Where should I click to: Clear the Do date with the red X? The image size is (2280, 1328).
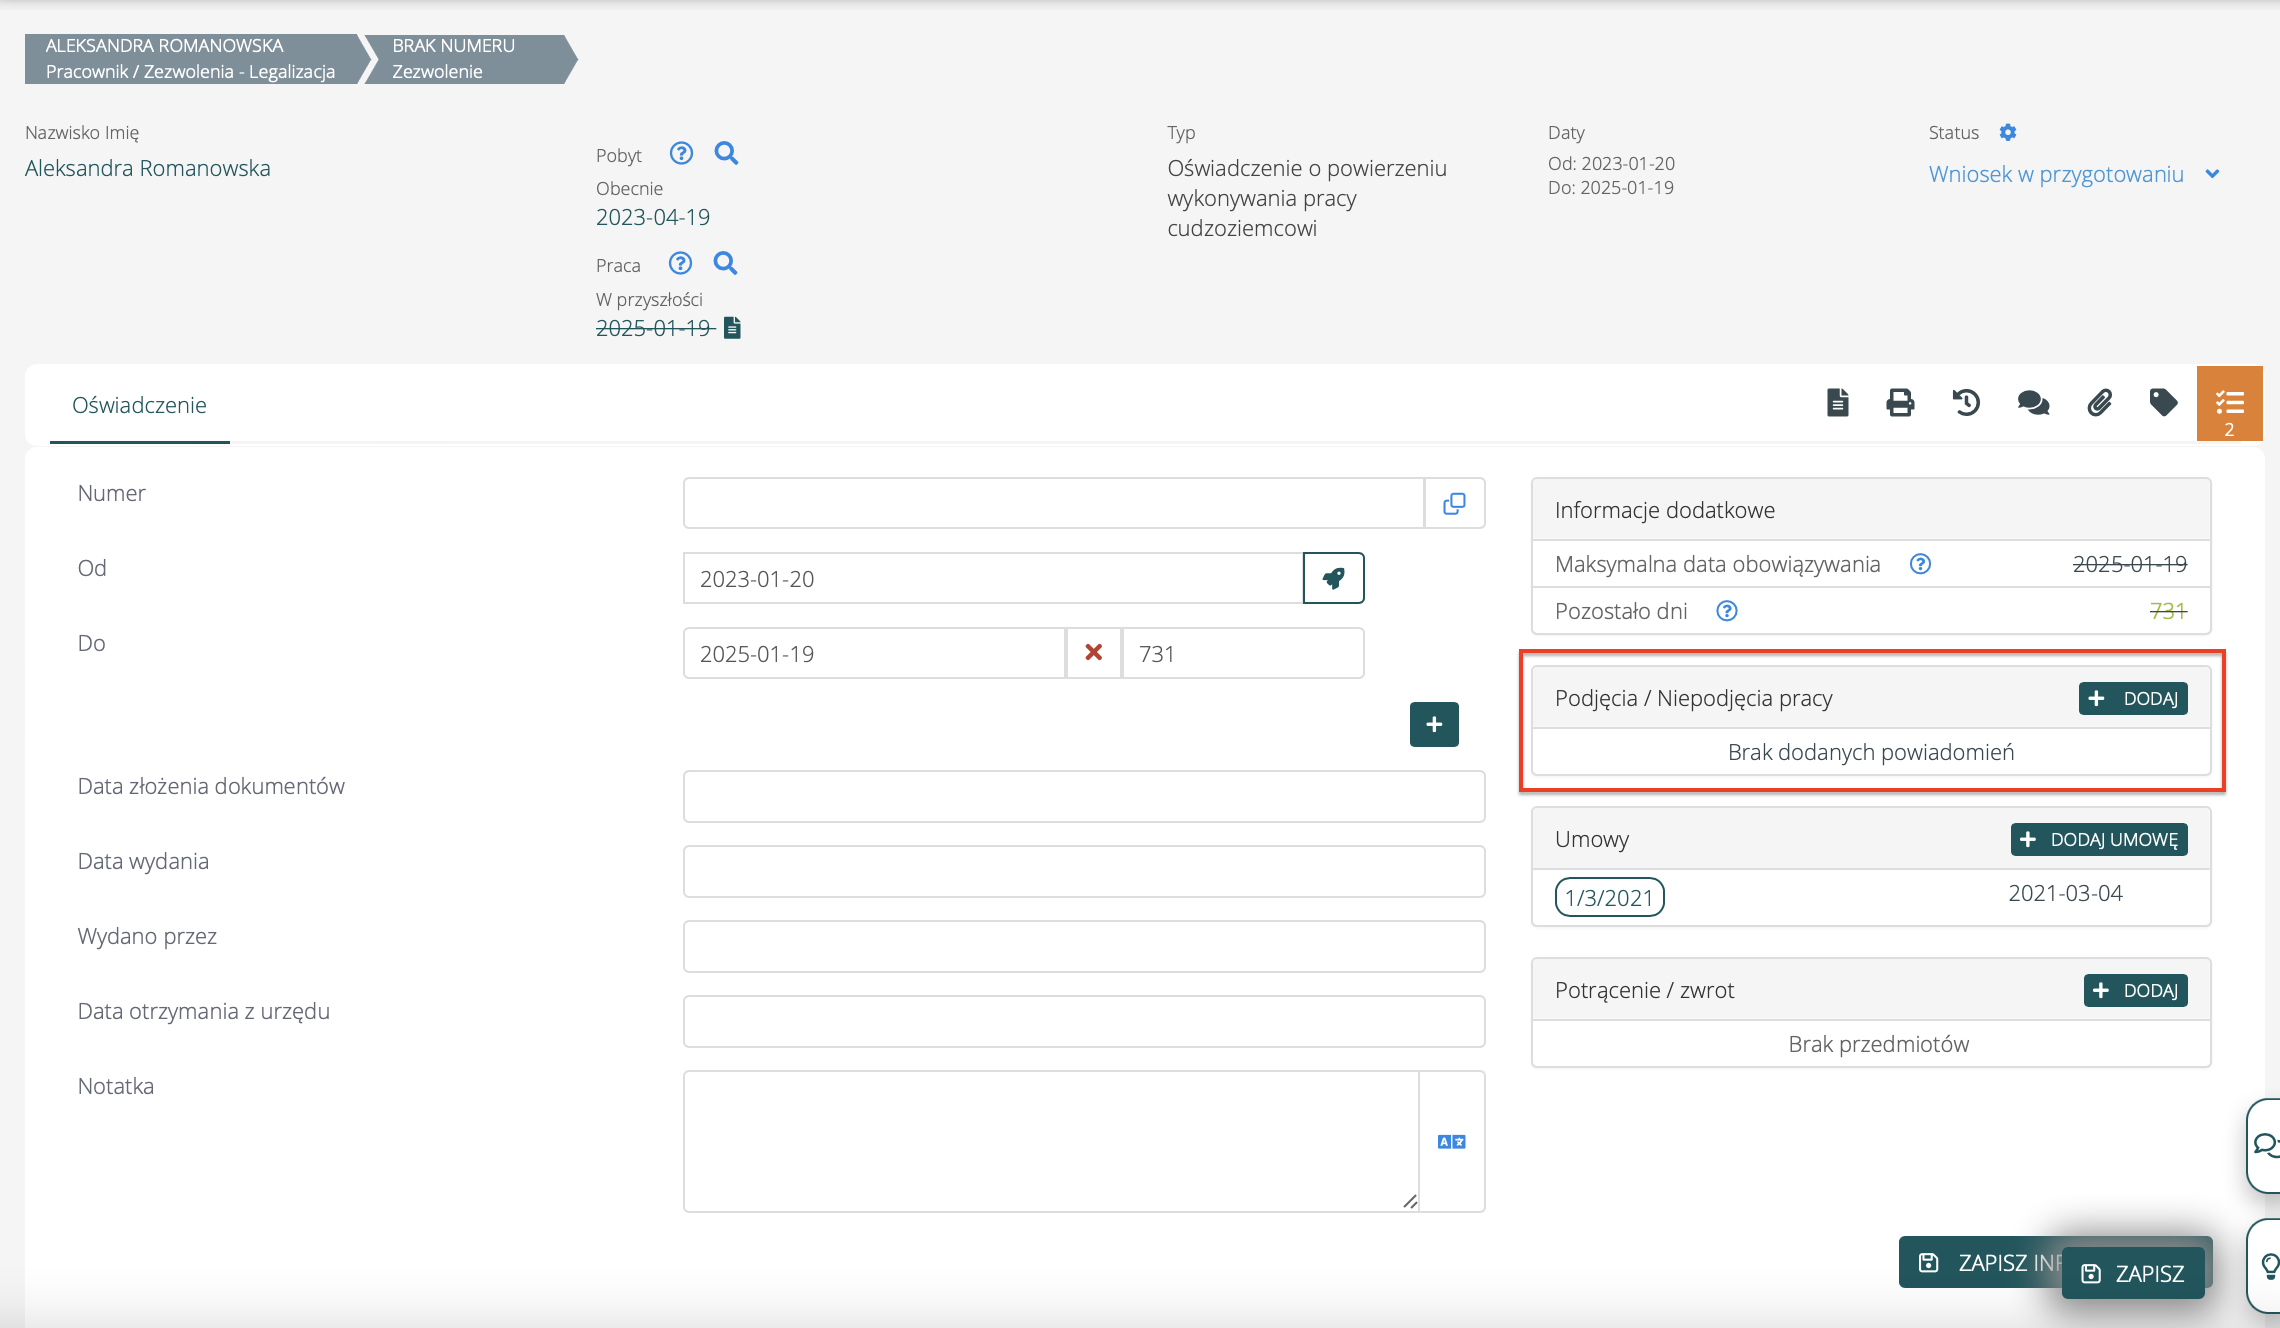pos(1093,653)
